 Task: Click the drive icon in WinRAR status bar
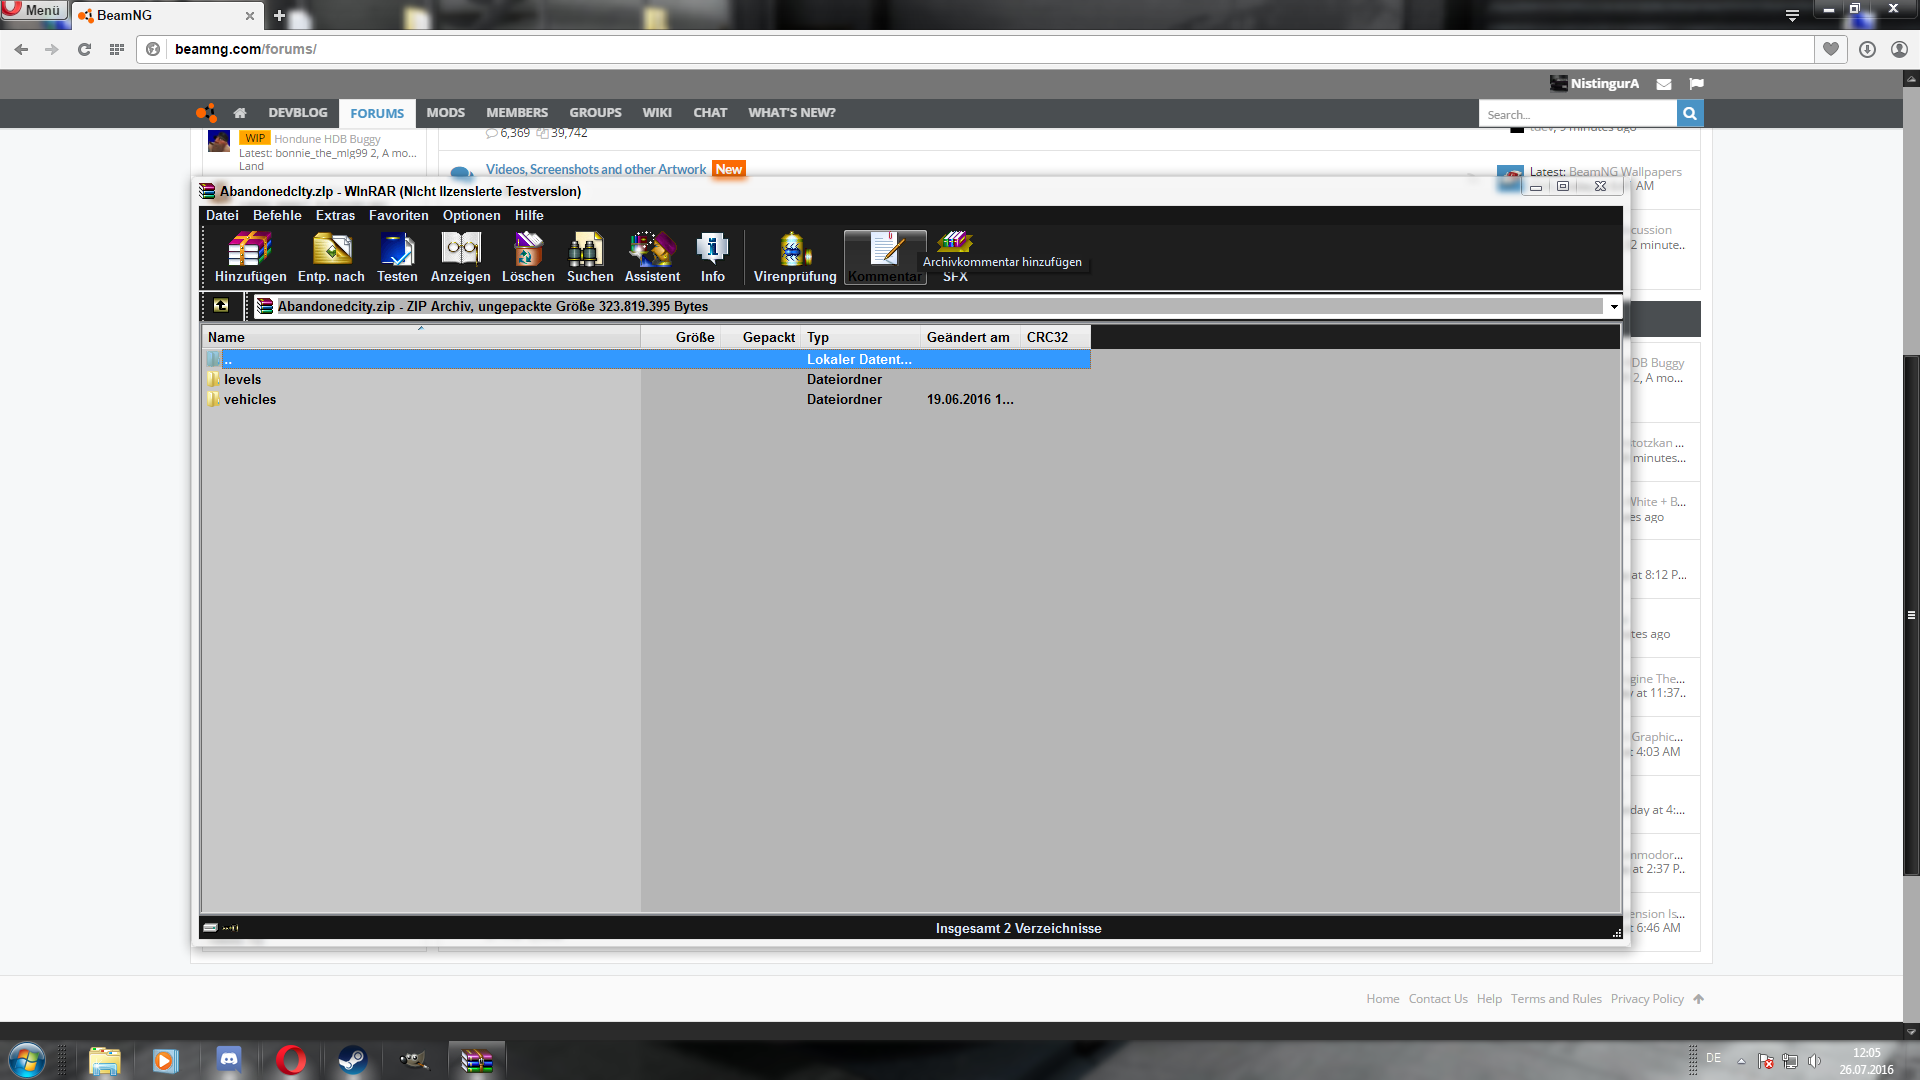pyautogui.click(x=211, y=928)
